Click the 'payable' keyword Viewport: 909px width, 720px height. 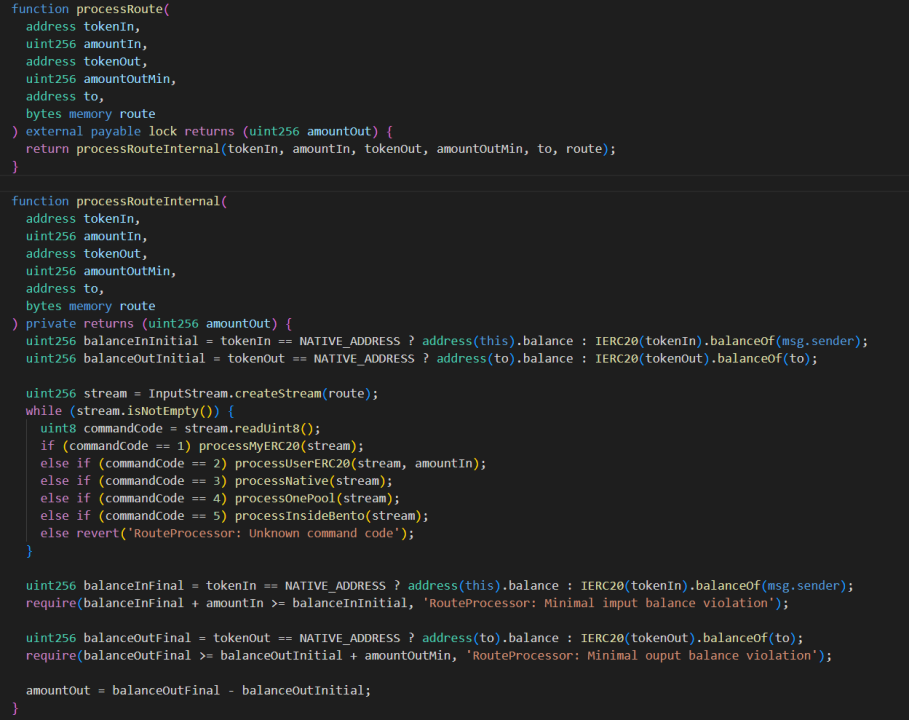[x=115, y=132]
